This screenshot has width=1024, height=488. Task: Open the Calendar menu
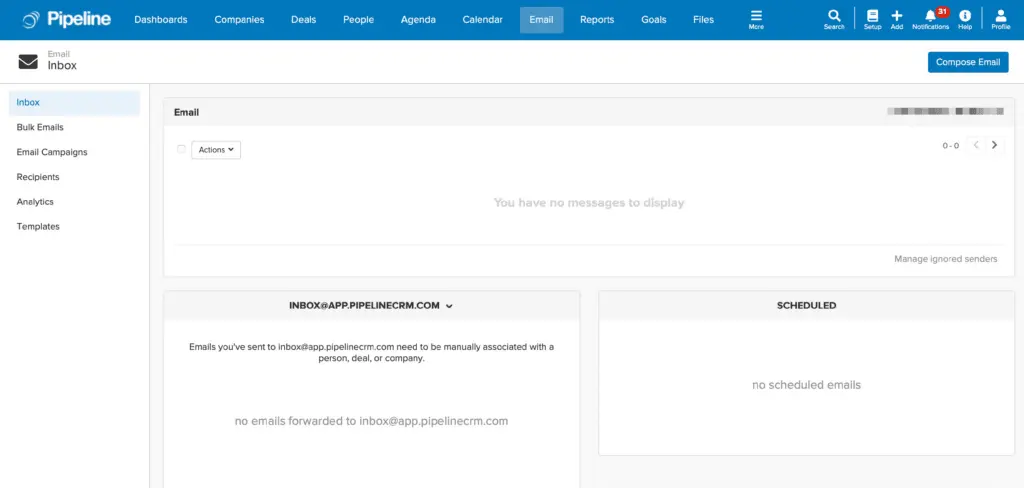[x=483, y=20]
